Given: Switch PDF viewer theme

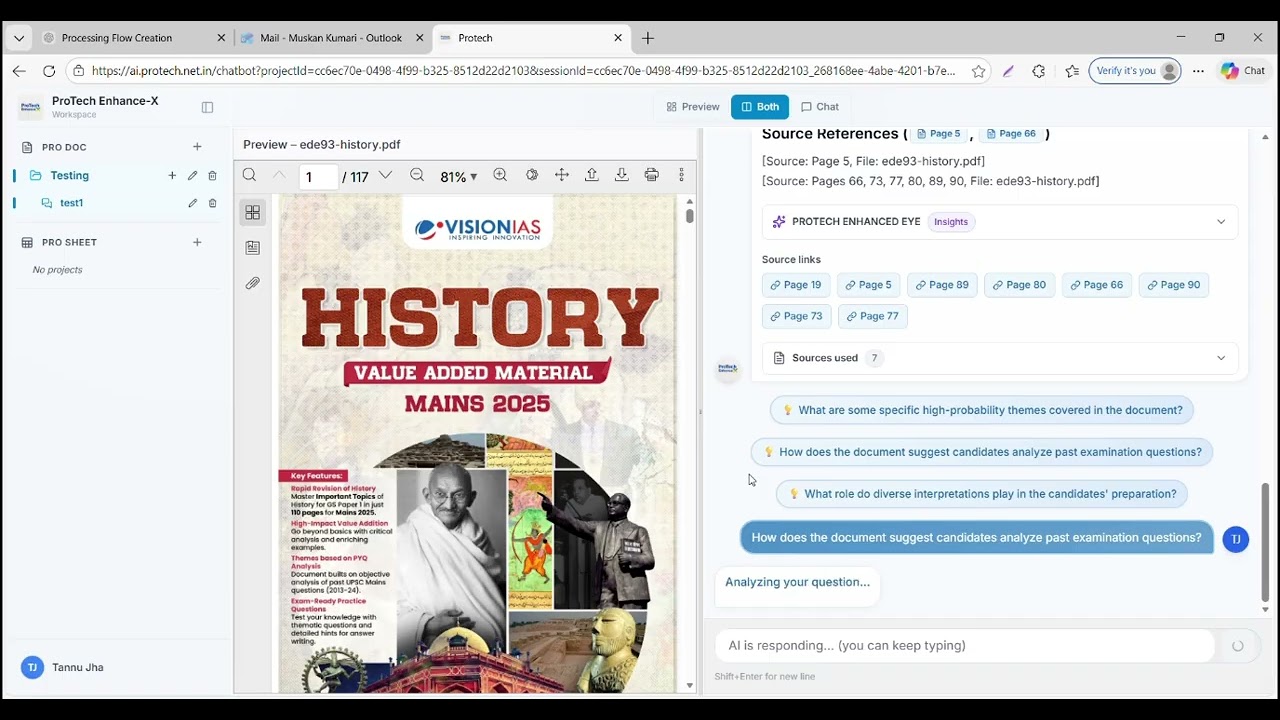Looking at the screenshot, I should coord(532,175).
